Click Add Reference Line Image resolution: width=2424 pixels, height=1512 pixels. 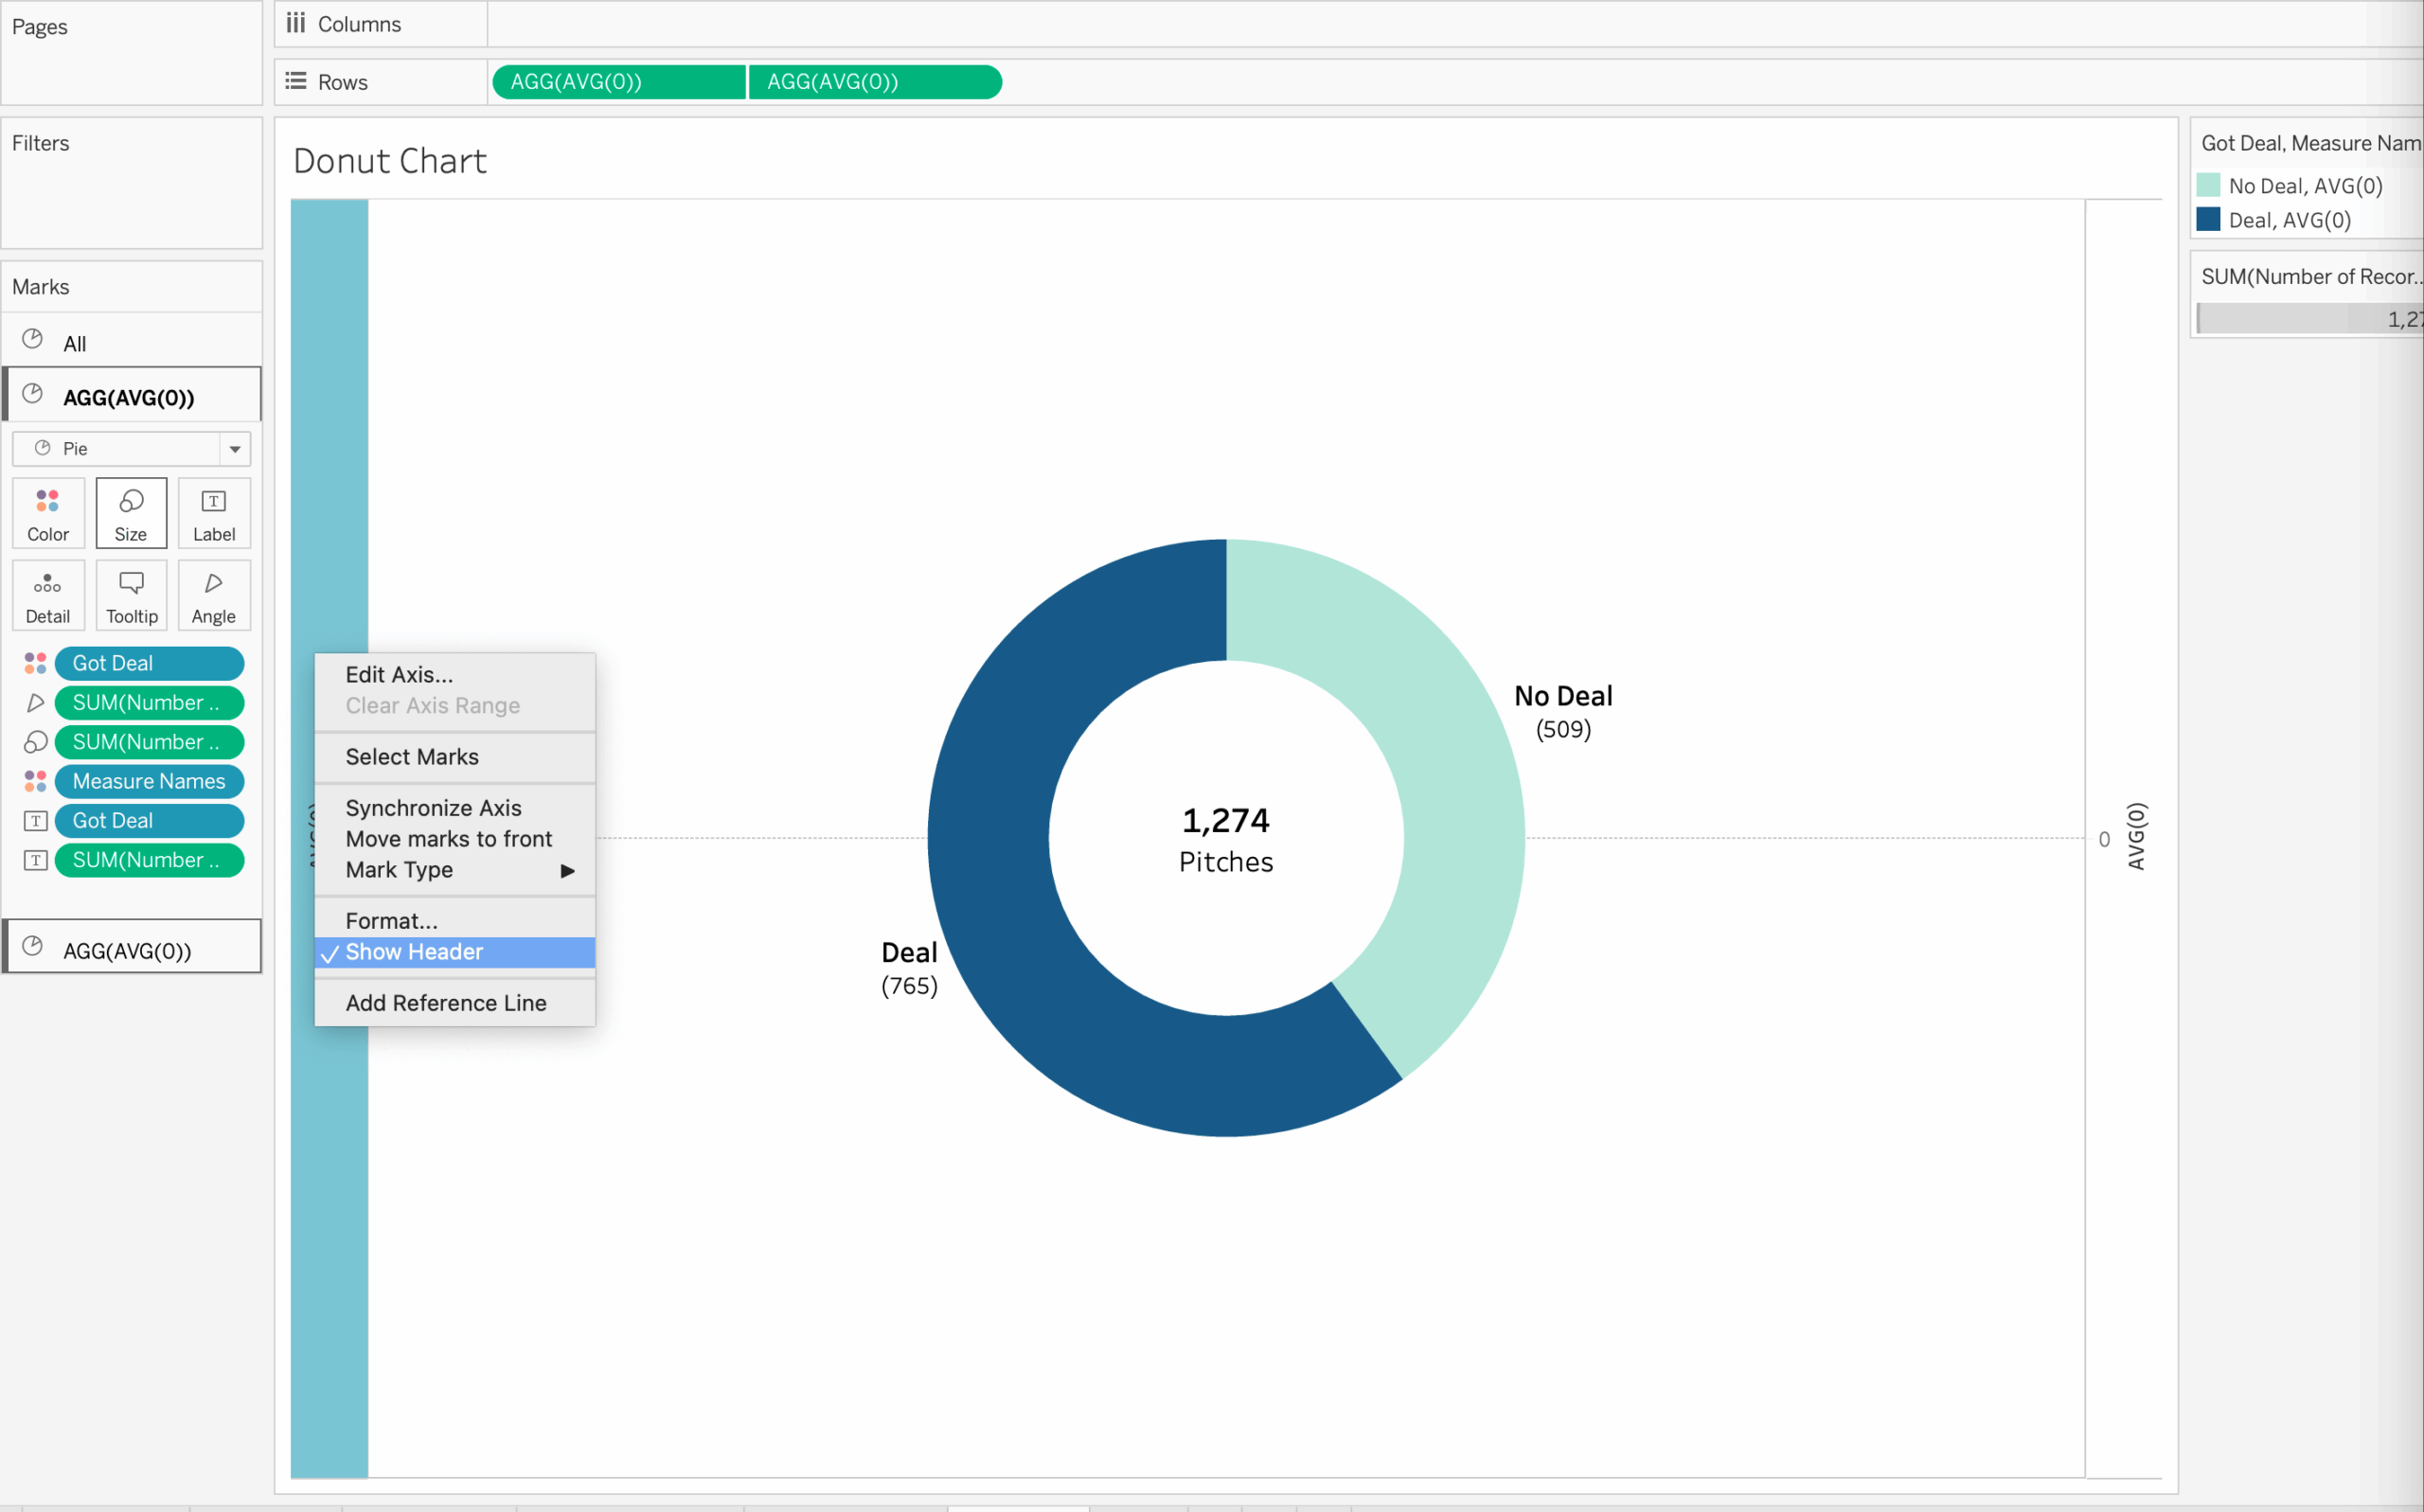(446, 1002)
